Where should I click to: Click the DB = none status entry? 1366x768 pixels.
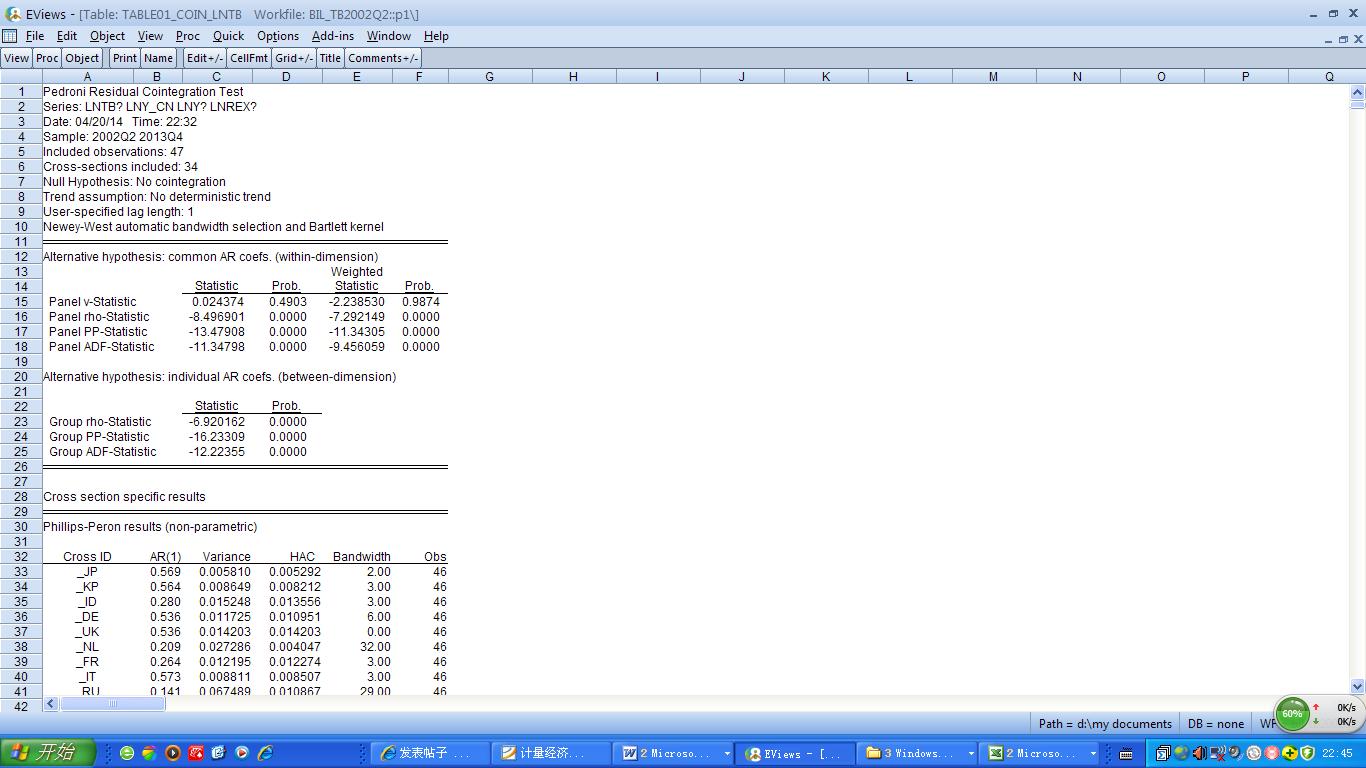pos(1216,724)
